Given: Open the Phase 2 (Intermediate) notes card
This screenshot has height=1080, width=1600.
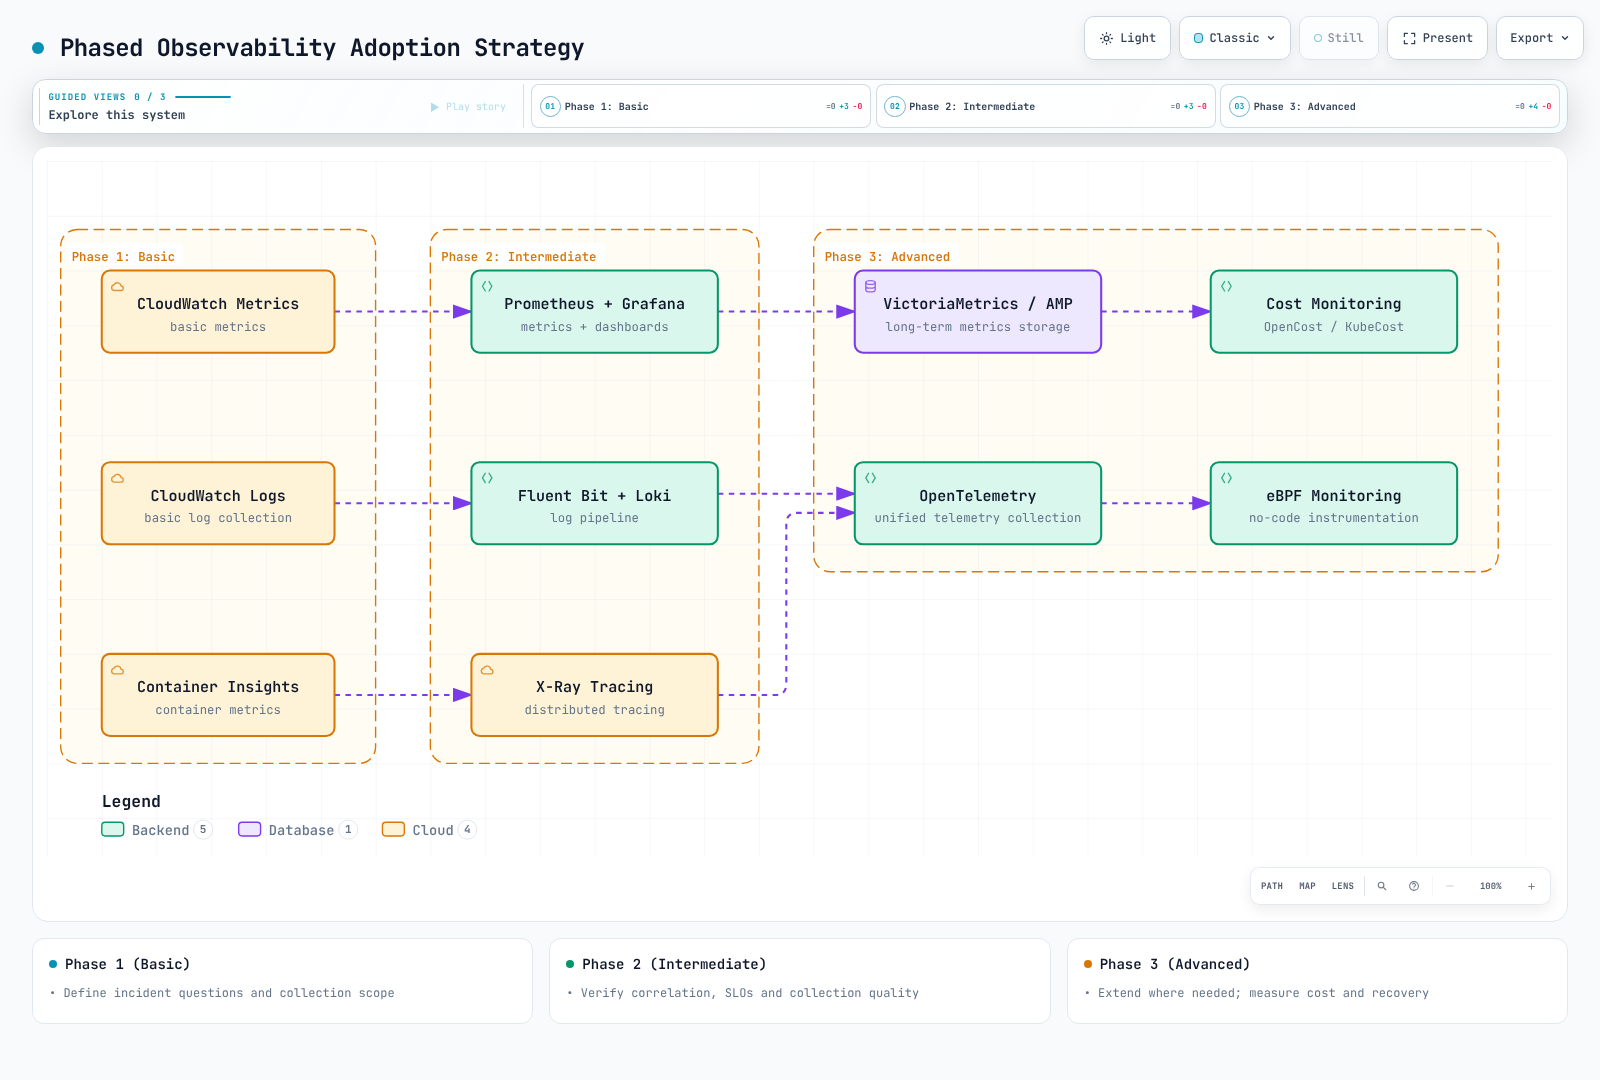Looking at the screenshot, I should pyautogui.click(x=800, y=981).
